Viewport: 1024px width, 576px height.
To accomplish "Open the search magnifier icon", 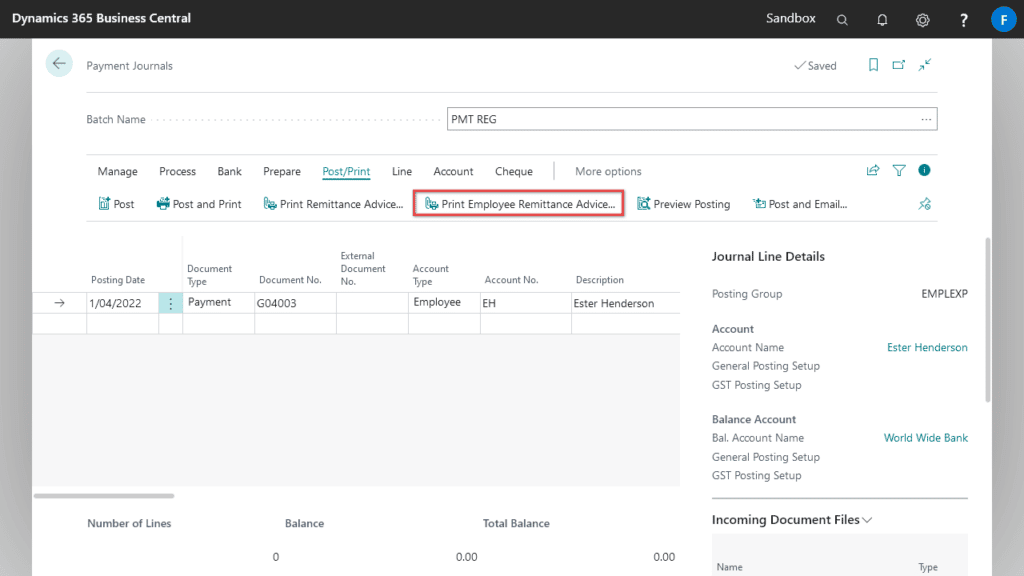I will (842, 19).
